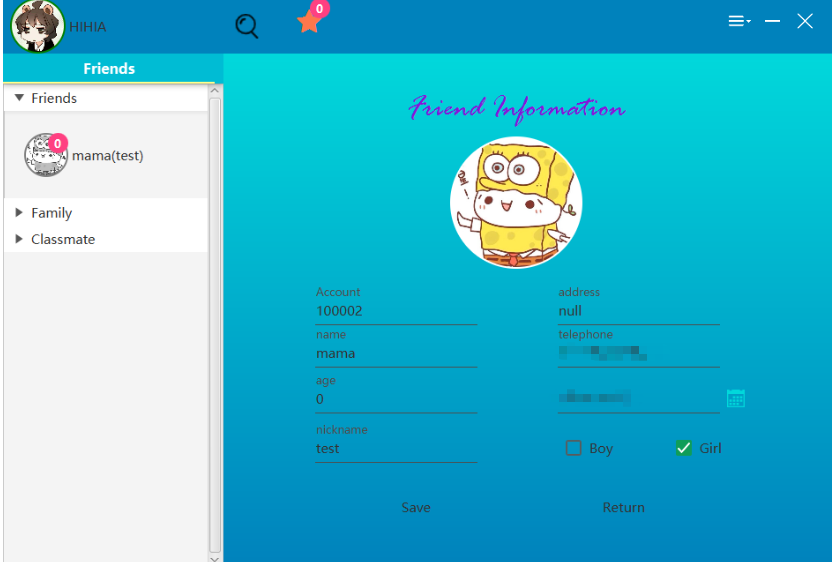Viewport: 835px width, 562px height.
Task: Click mama's avatar in friends list
Action: [x=46, y=155]
